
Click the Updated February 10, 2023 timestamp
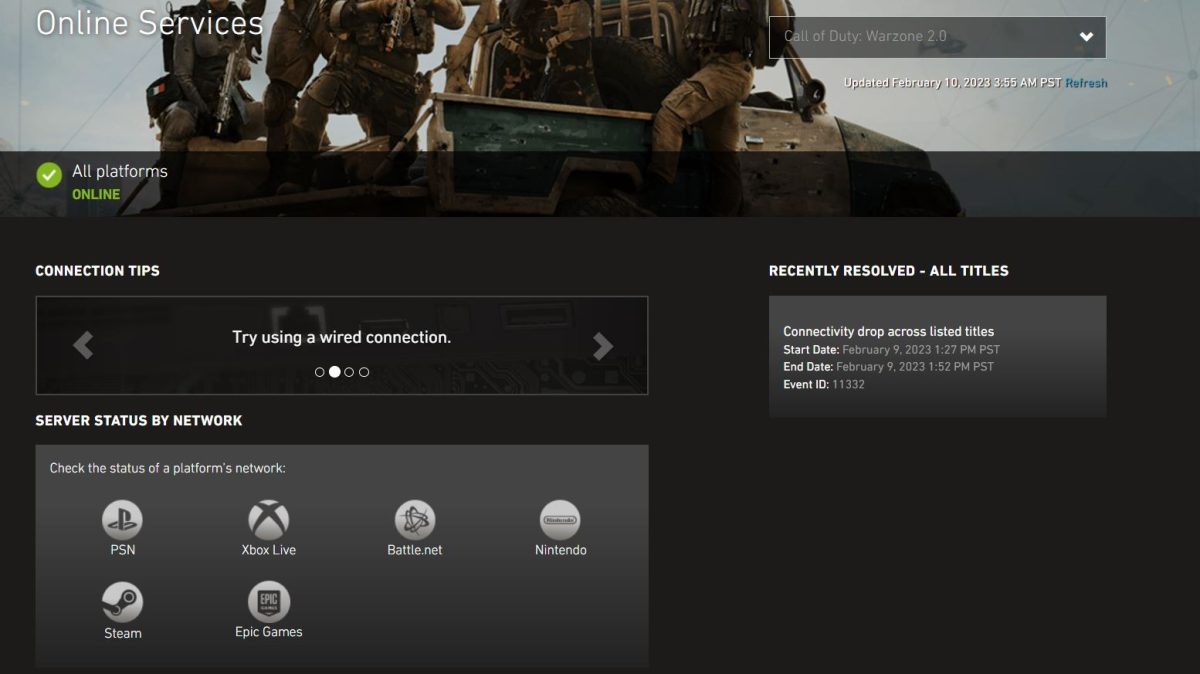[953, 83]
